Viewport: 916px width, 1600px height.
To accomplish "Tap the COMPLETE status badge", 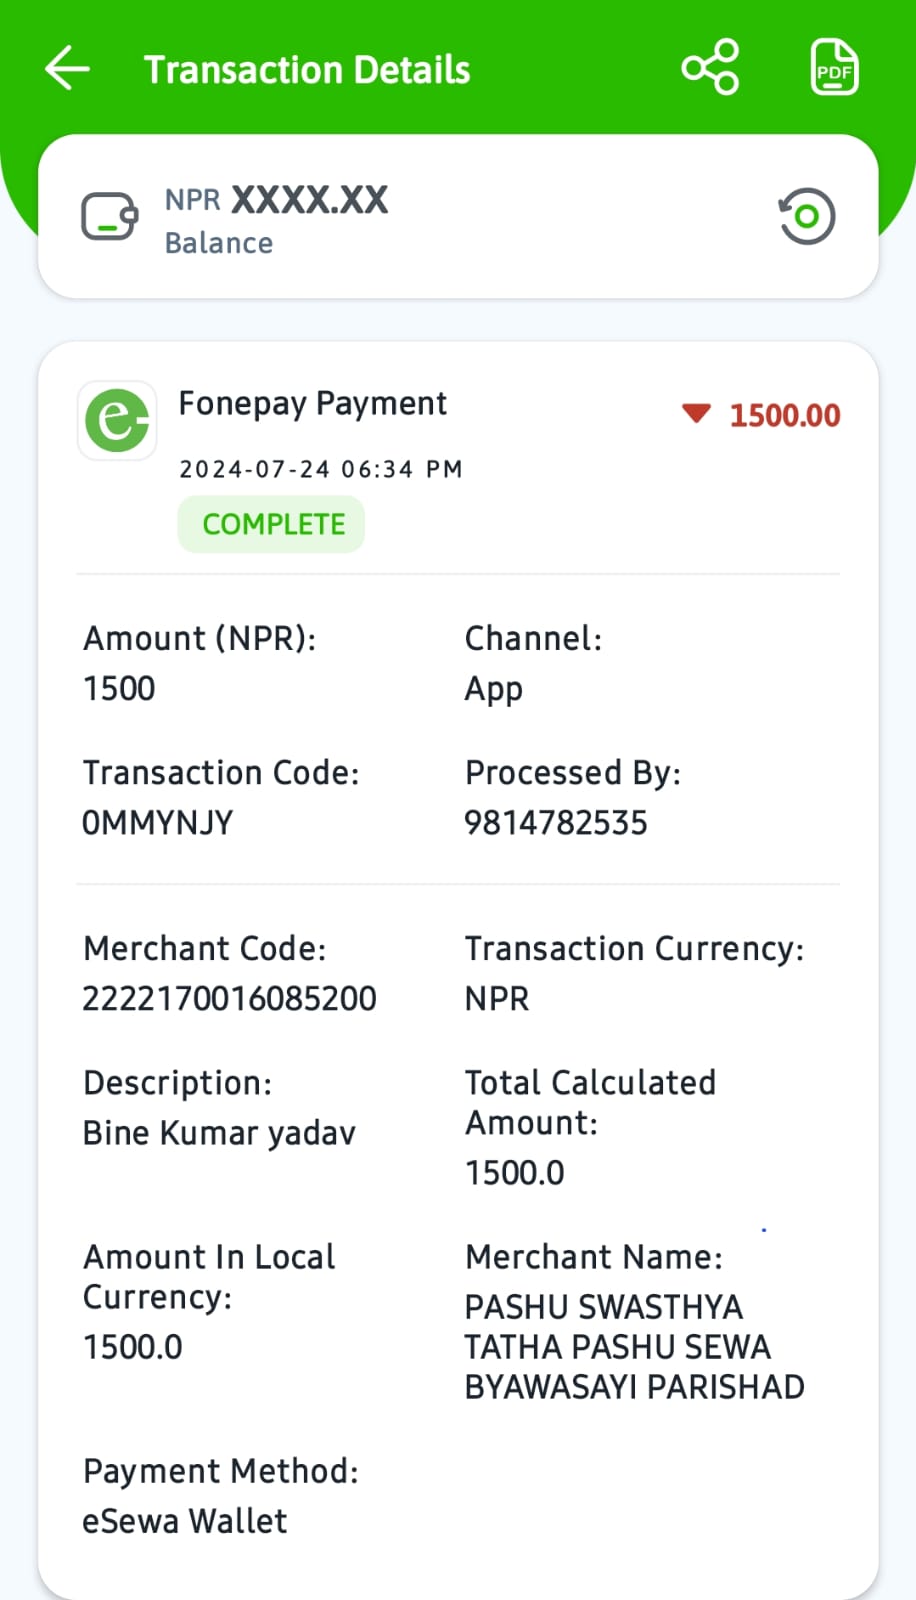I will 271,524.
